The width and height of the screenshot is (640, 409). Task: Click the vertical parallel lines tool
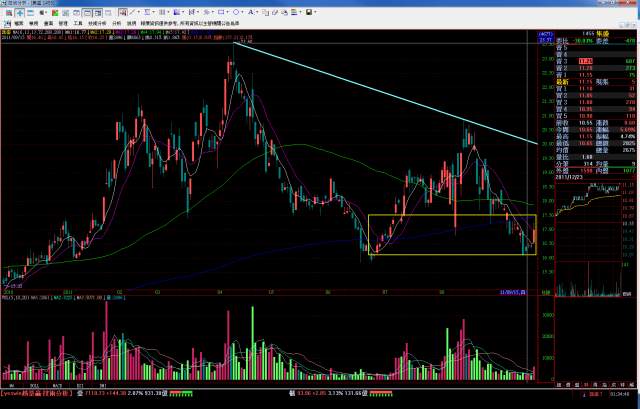click(x=162, y=12)
